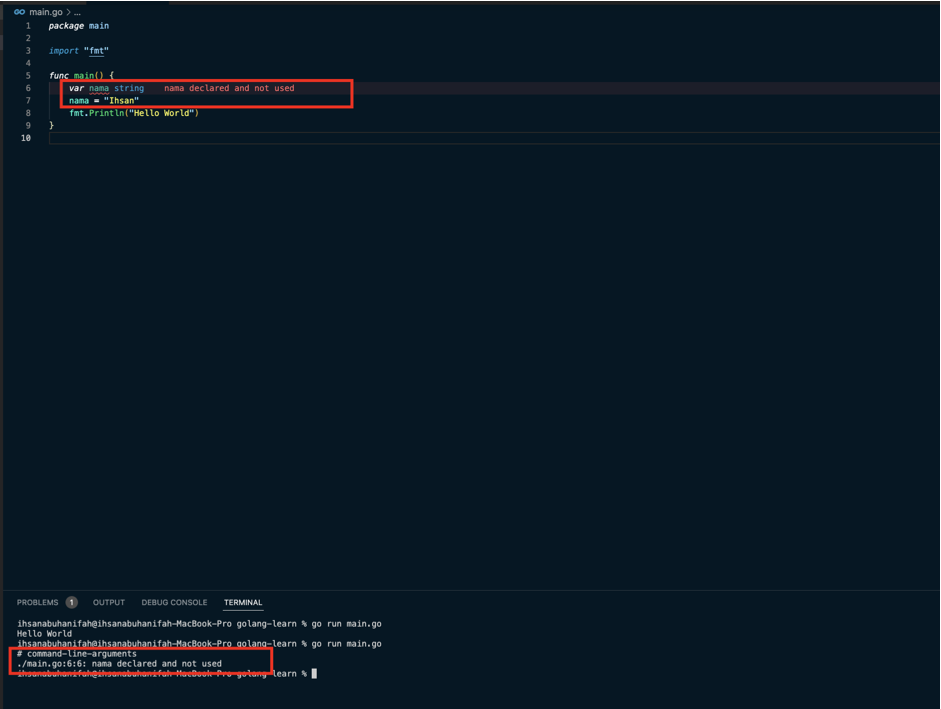
Task: Click 'Hello World' terminal output
Action: [44, 633]
